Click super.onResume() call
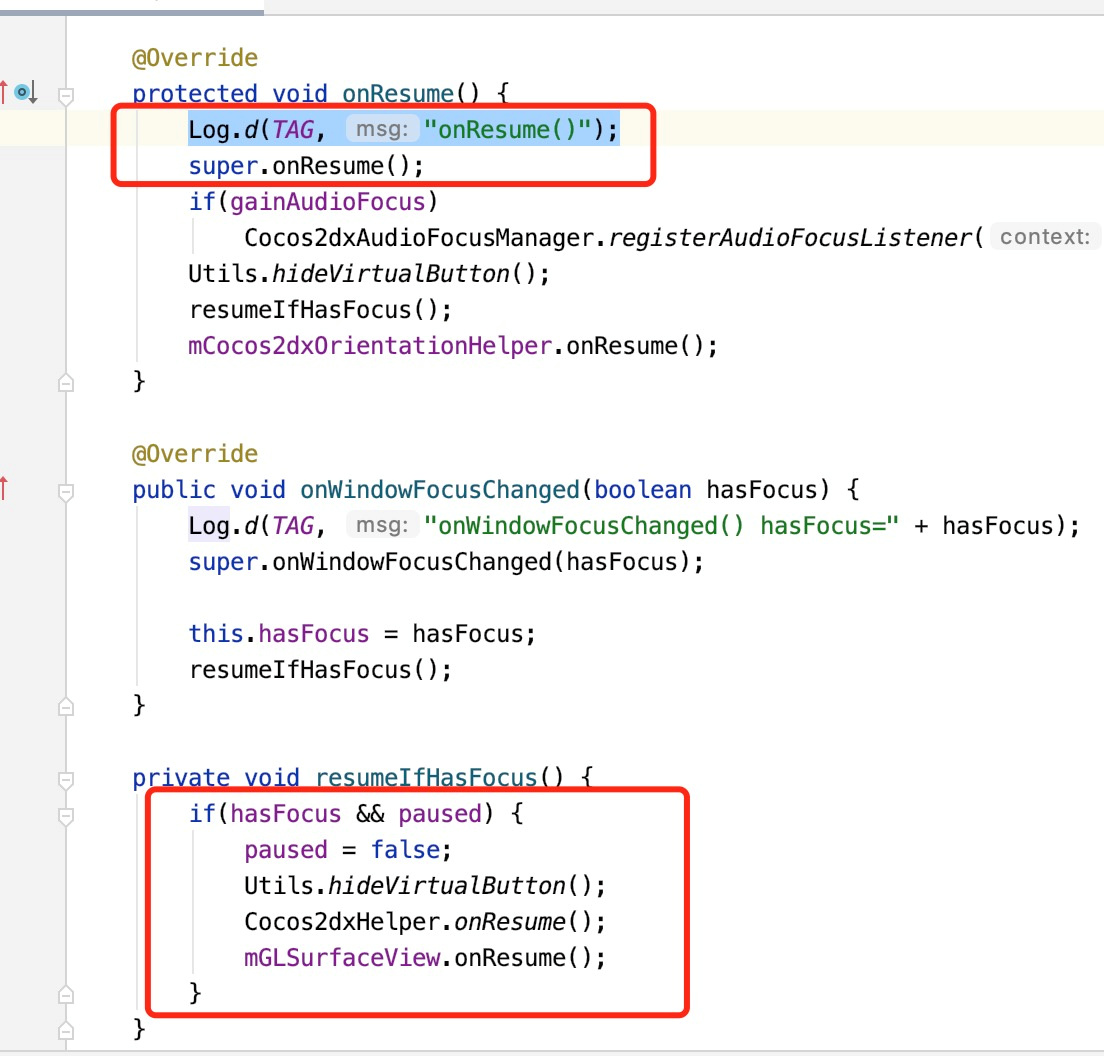1104x1056 pixels. [x=306, y=165]
